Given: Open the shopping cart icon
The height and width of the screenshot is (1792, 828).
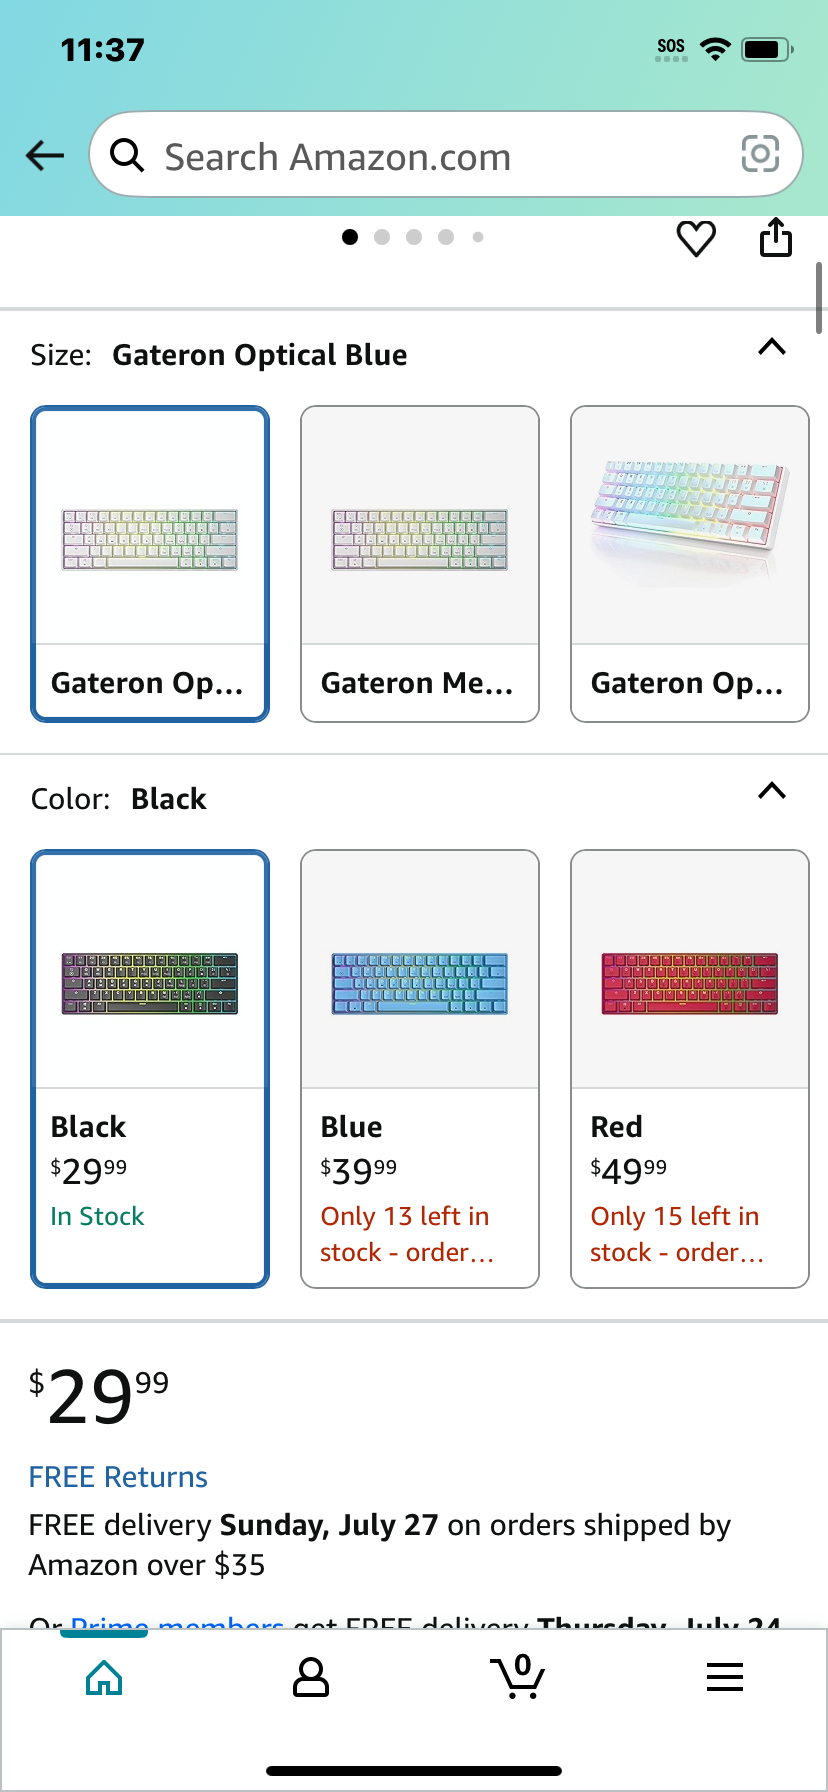Looking at the screenshot, I should 518,1676.
